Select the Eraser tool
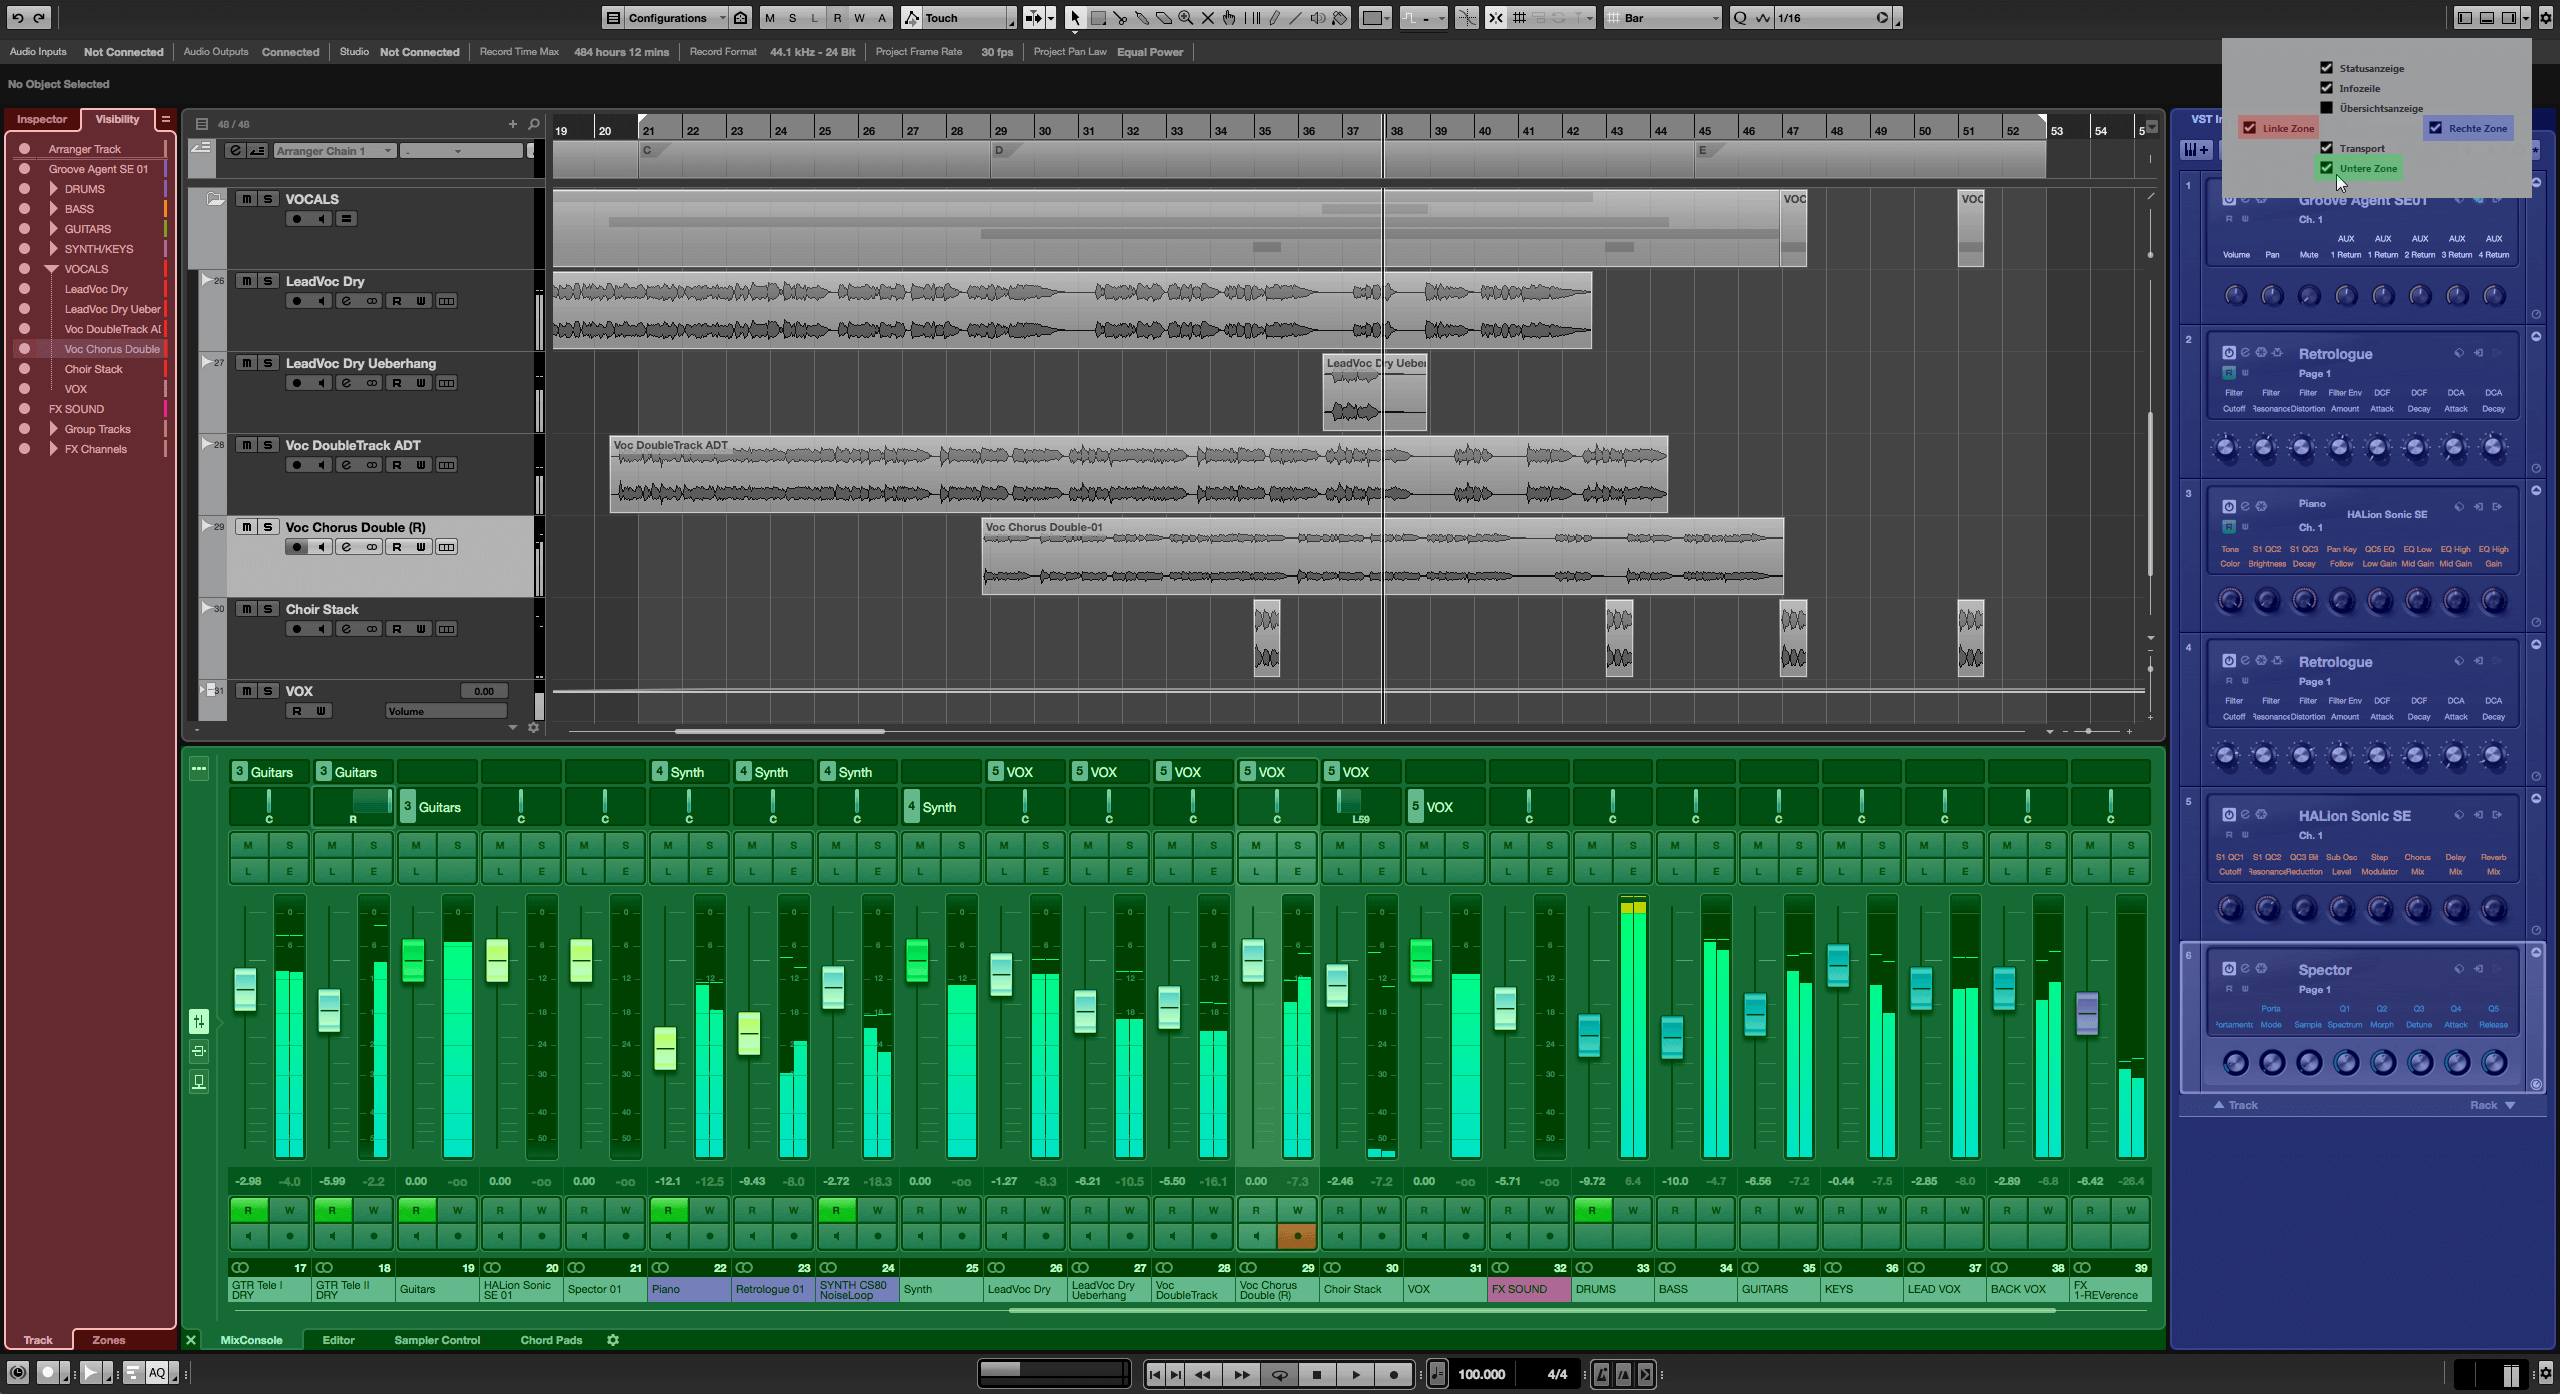The width and height of the screenshot is (2560, 1394). coord(1163,18)
